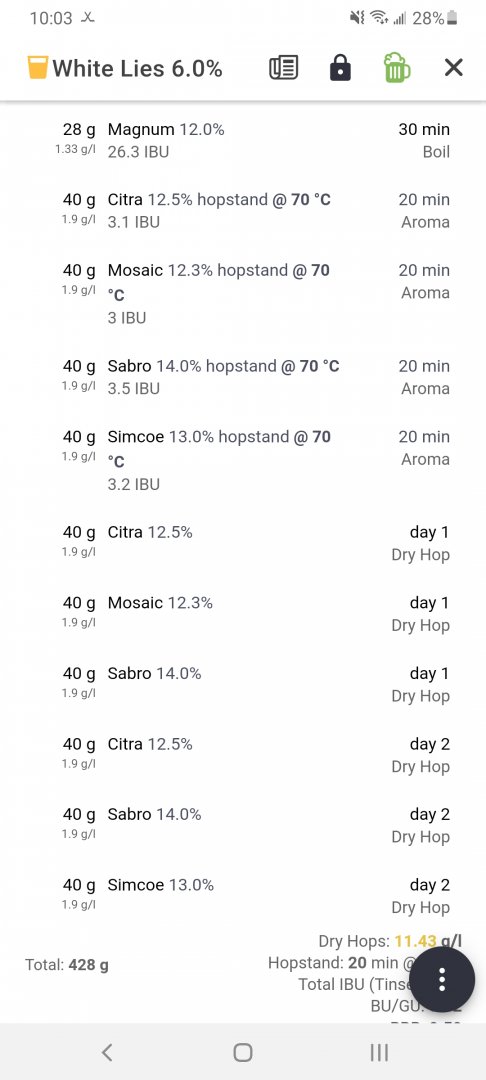Close the White Lies recipe
Image resolution: width=486 pixels, height=1080 pixels.
pos(454,68)
